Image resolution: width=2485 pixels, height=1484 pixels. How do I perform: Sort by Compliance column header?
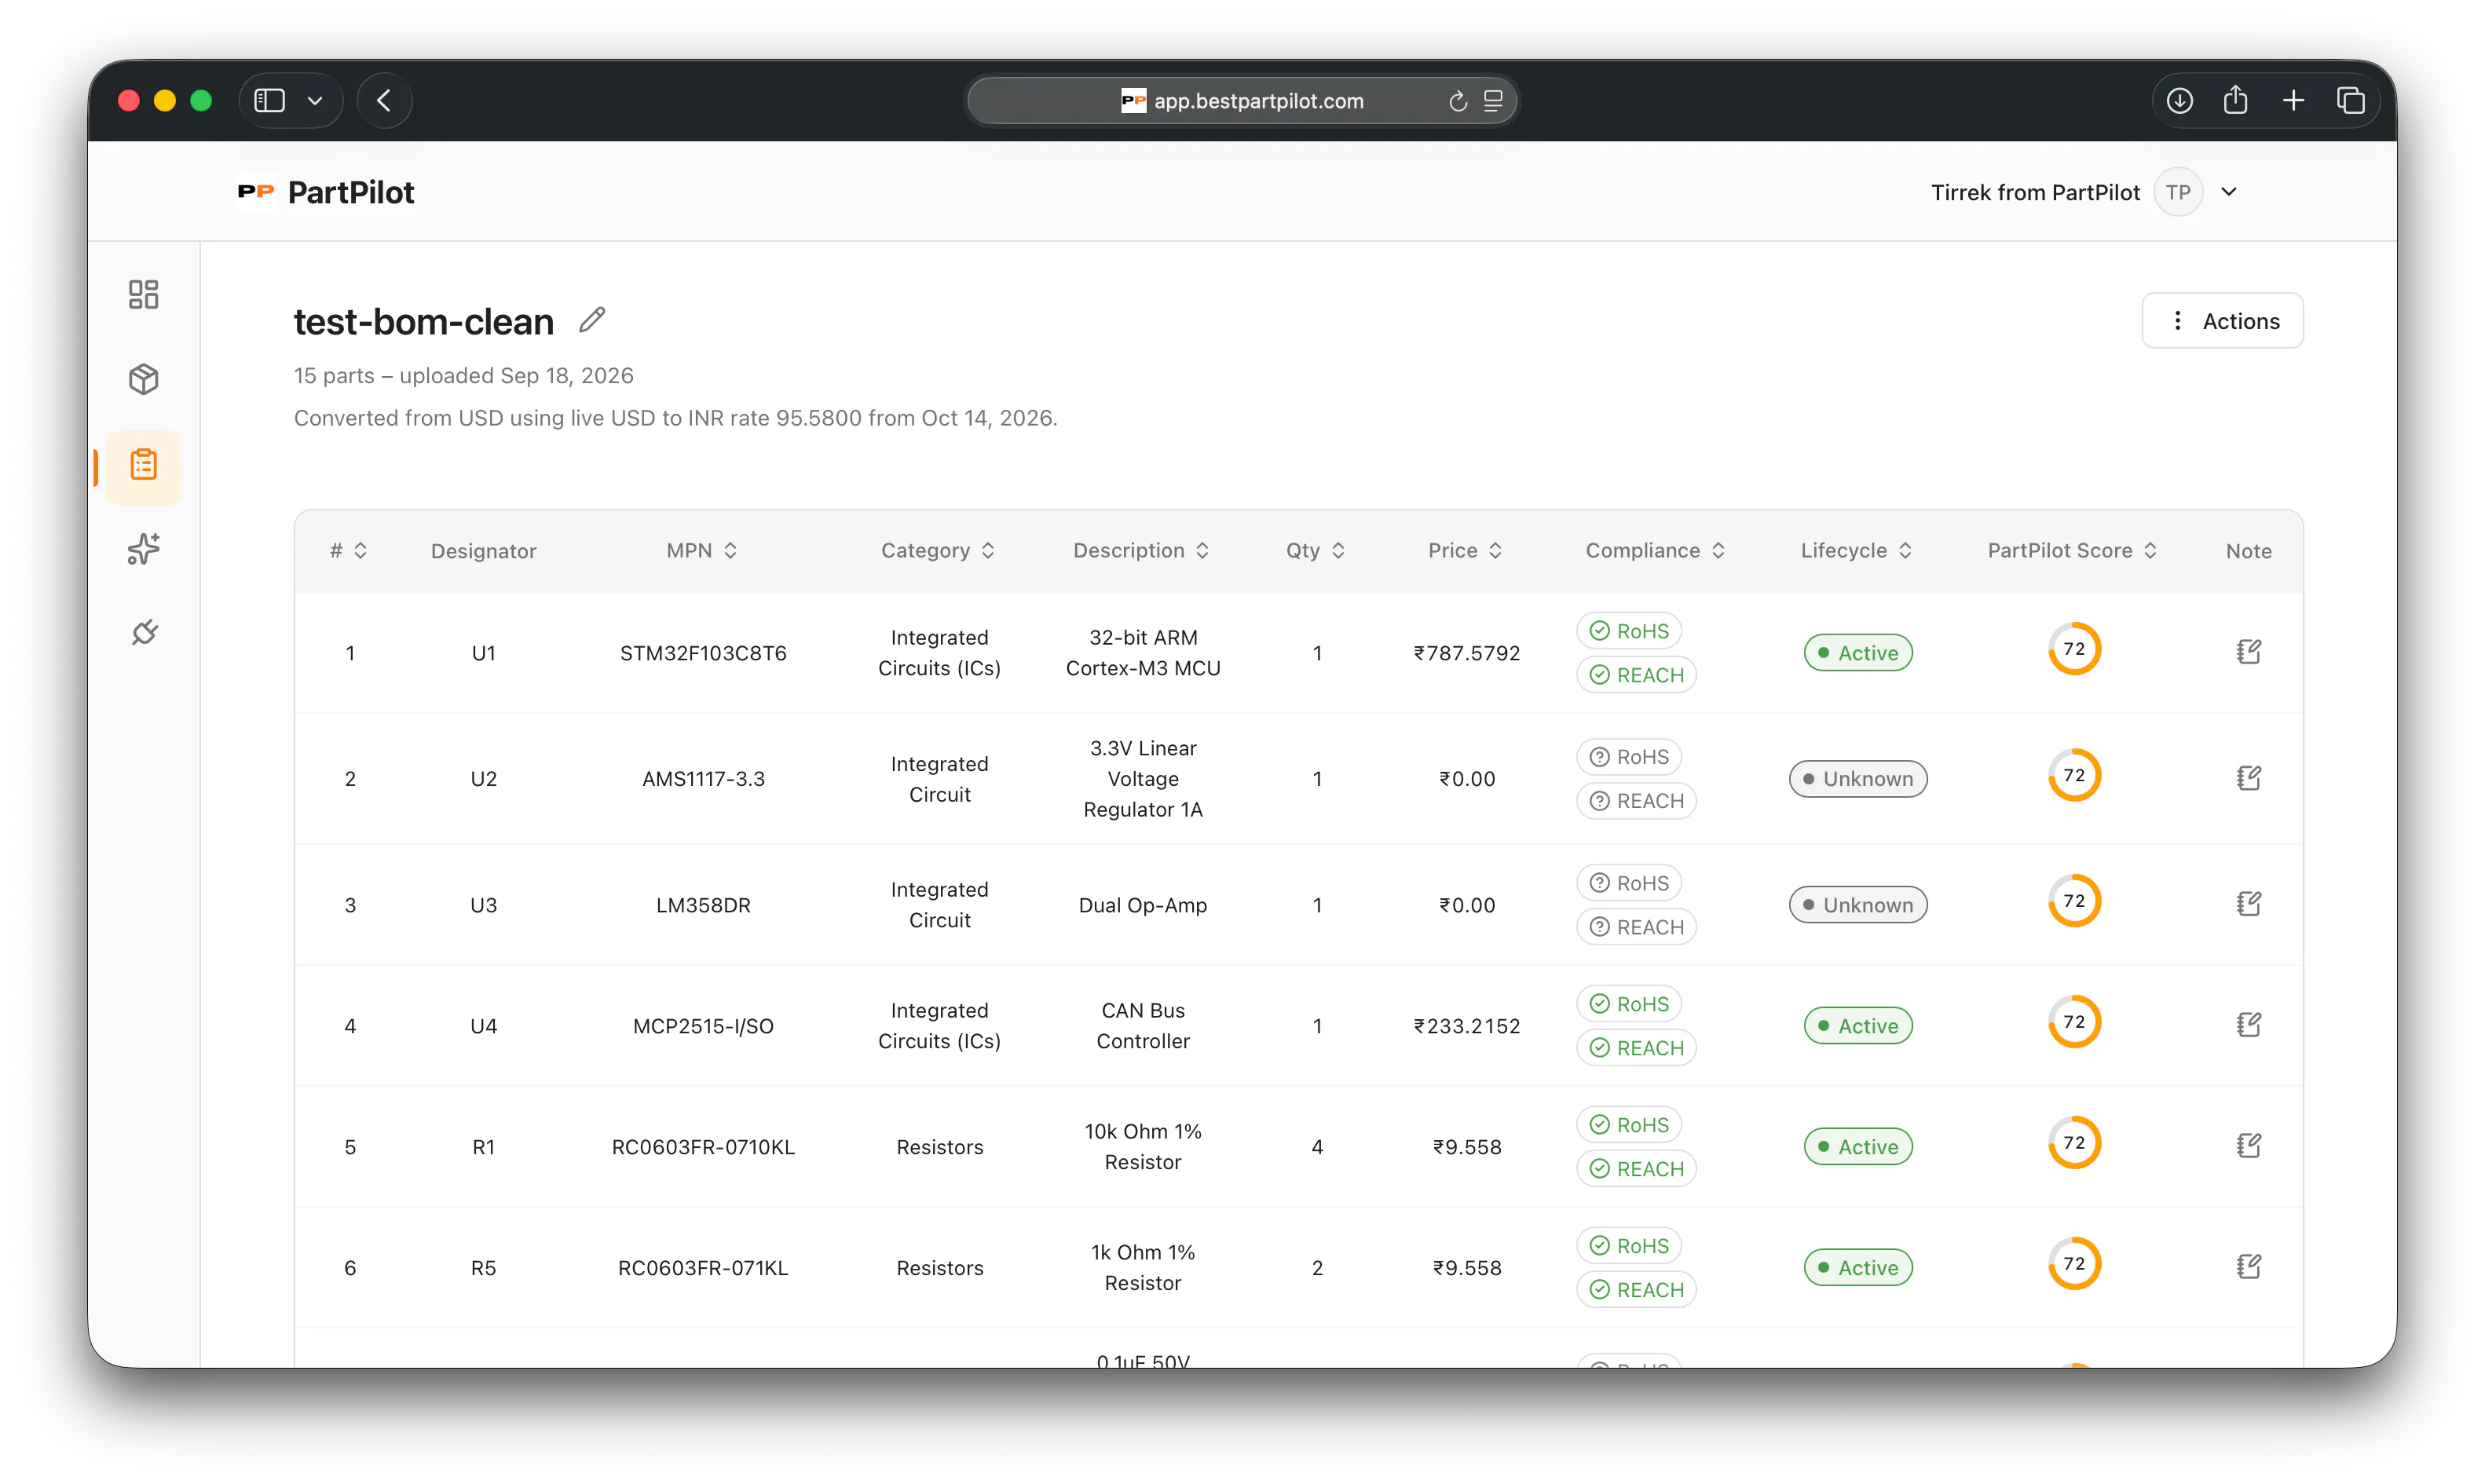1656,551
